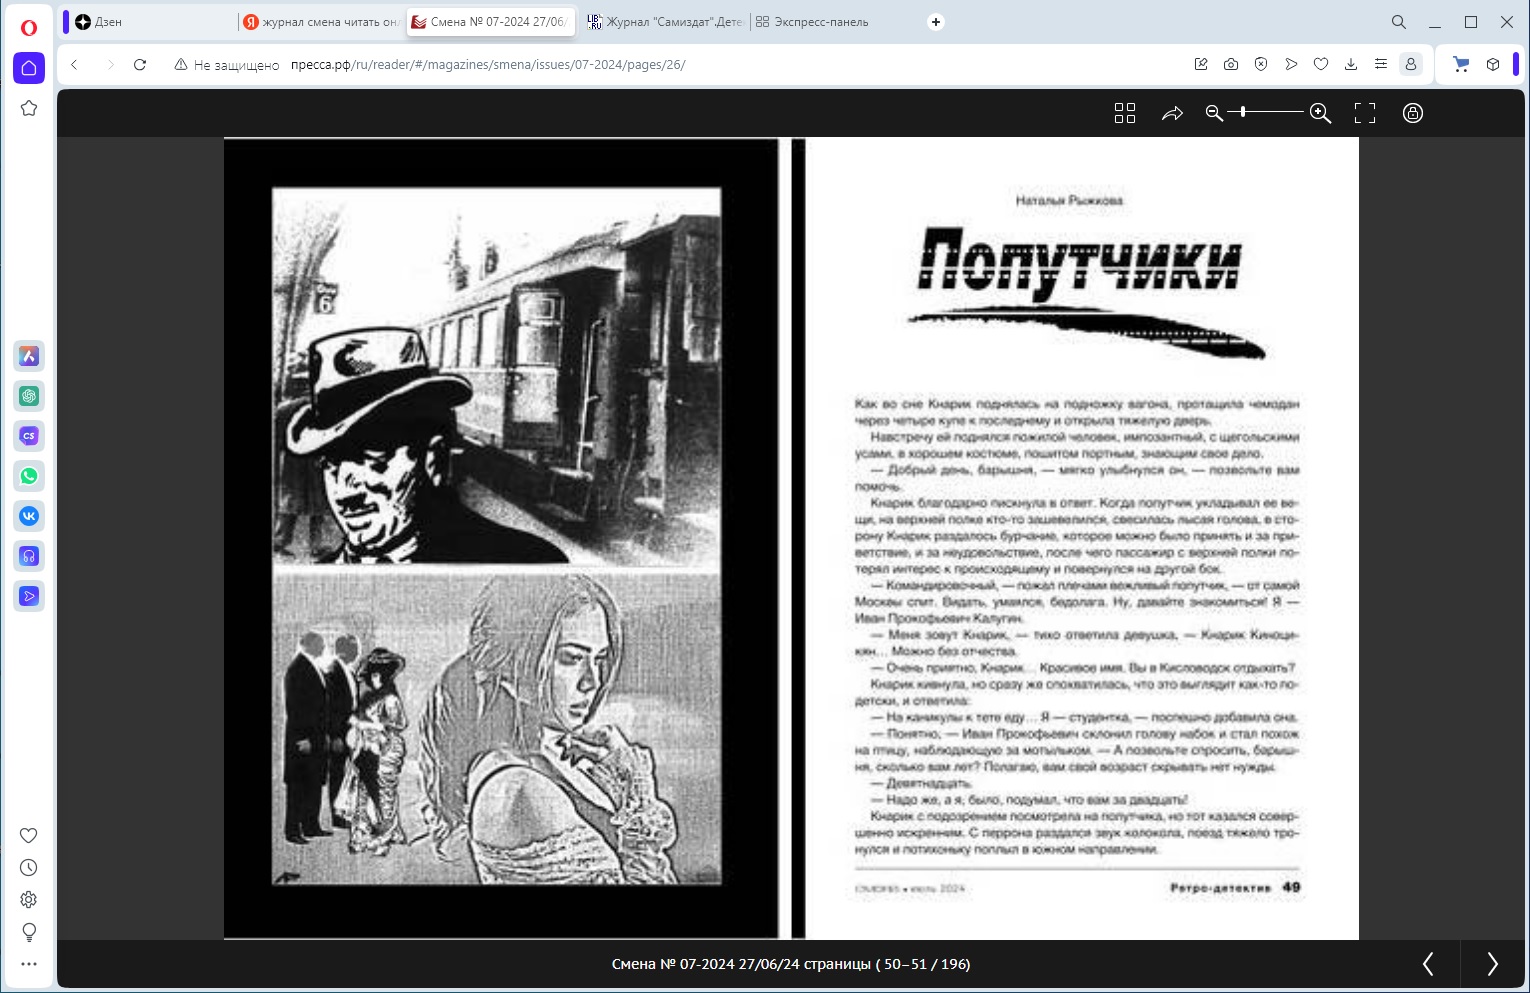Reload the current page

[140, 65]
